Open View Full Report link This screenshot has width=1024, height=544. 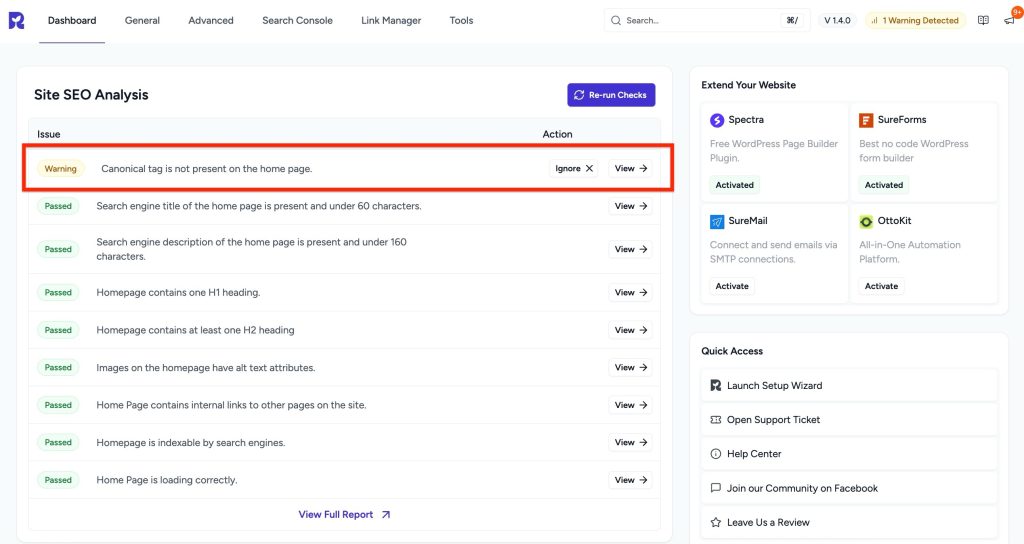344,515
